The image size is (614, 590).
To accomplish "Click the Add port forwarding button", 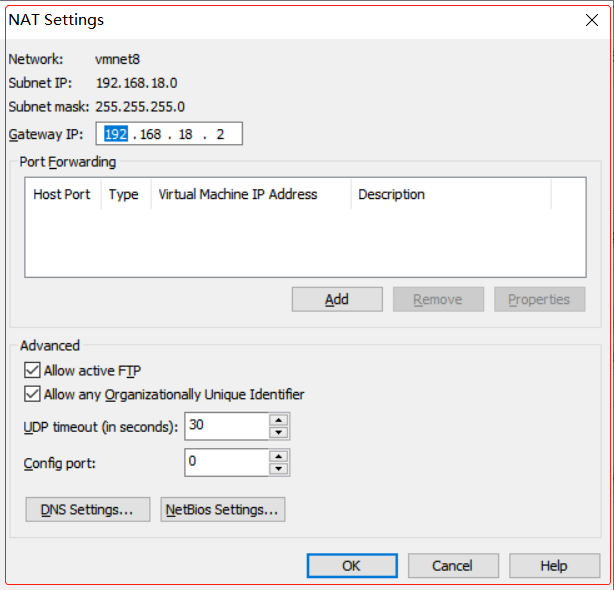I will click(337, 299).
